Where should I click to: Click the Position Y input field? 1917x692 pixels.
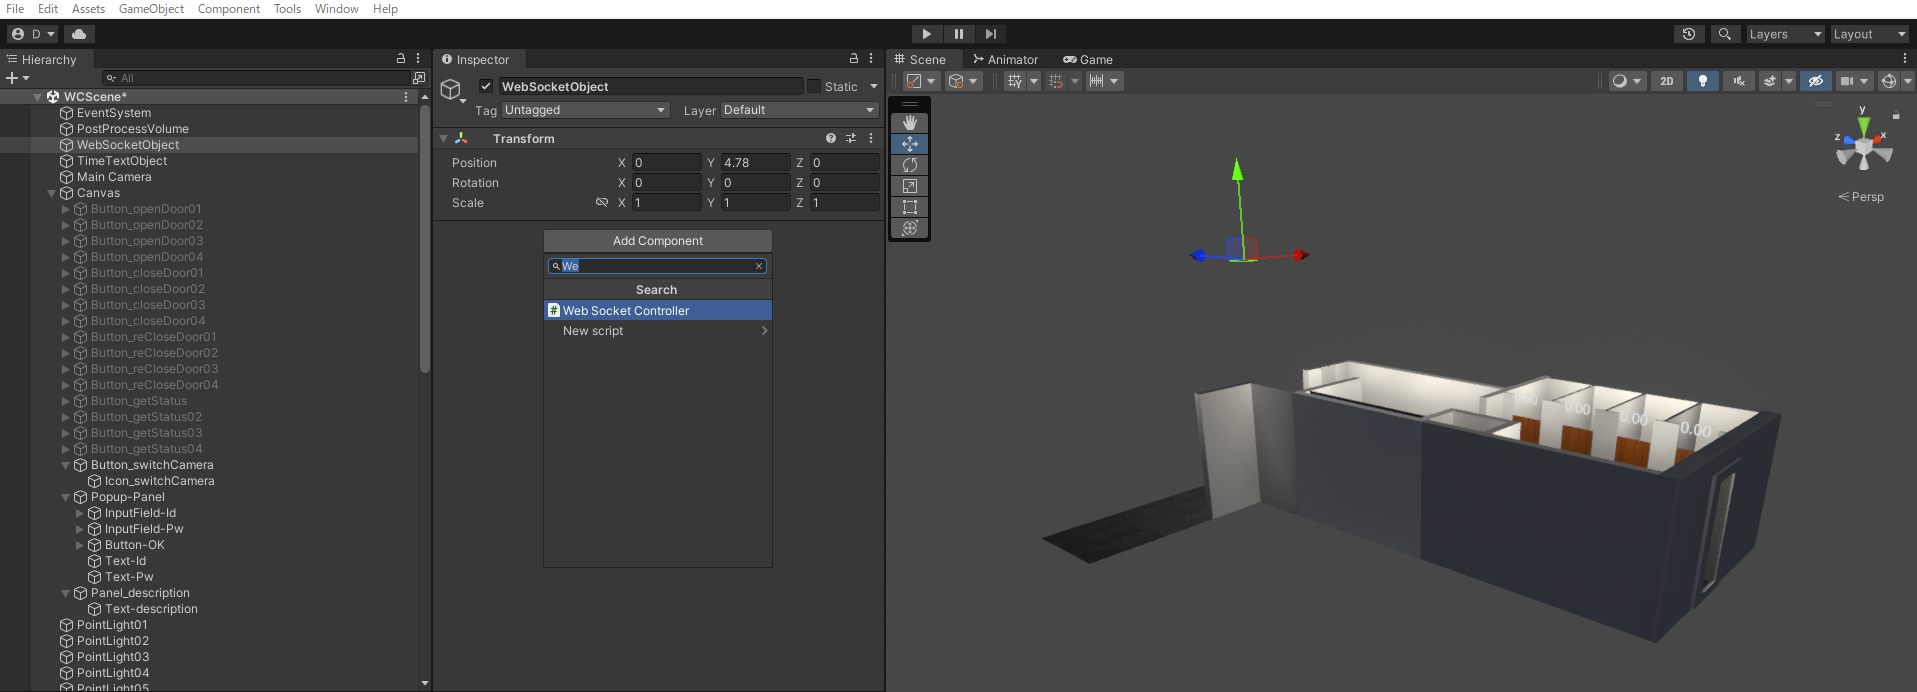[755, 163]
